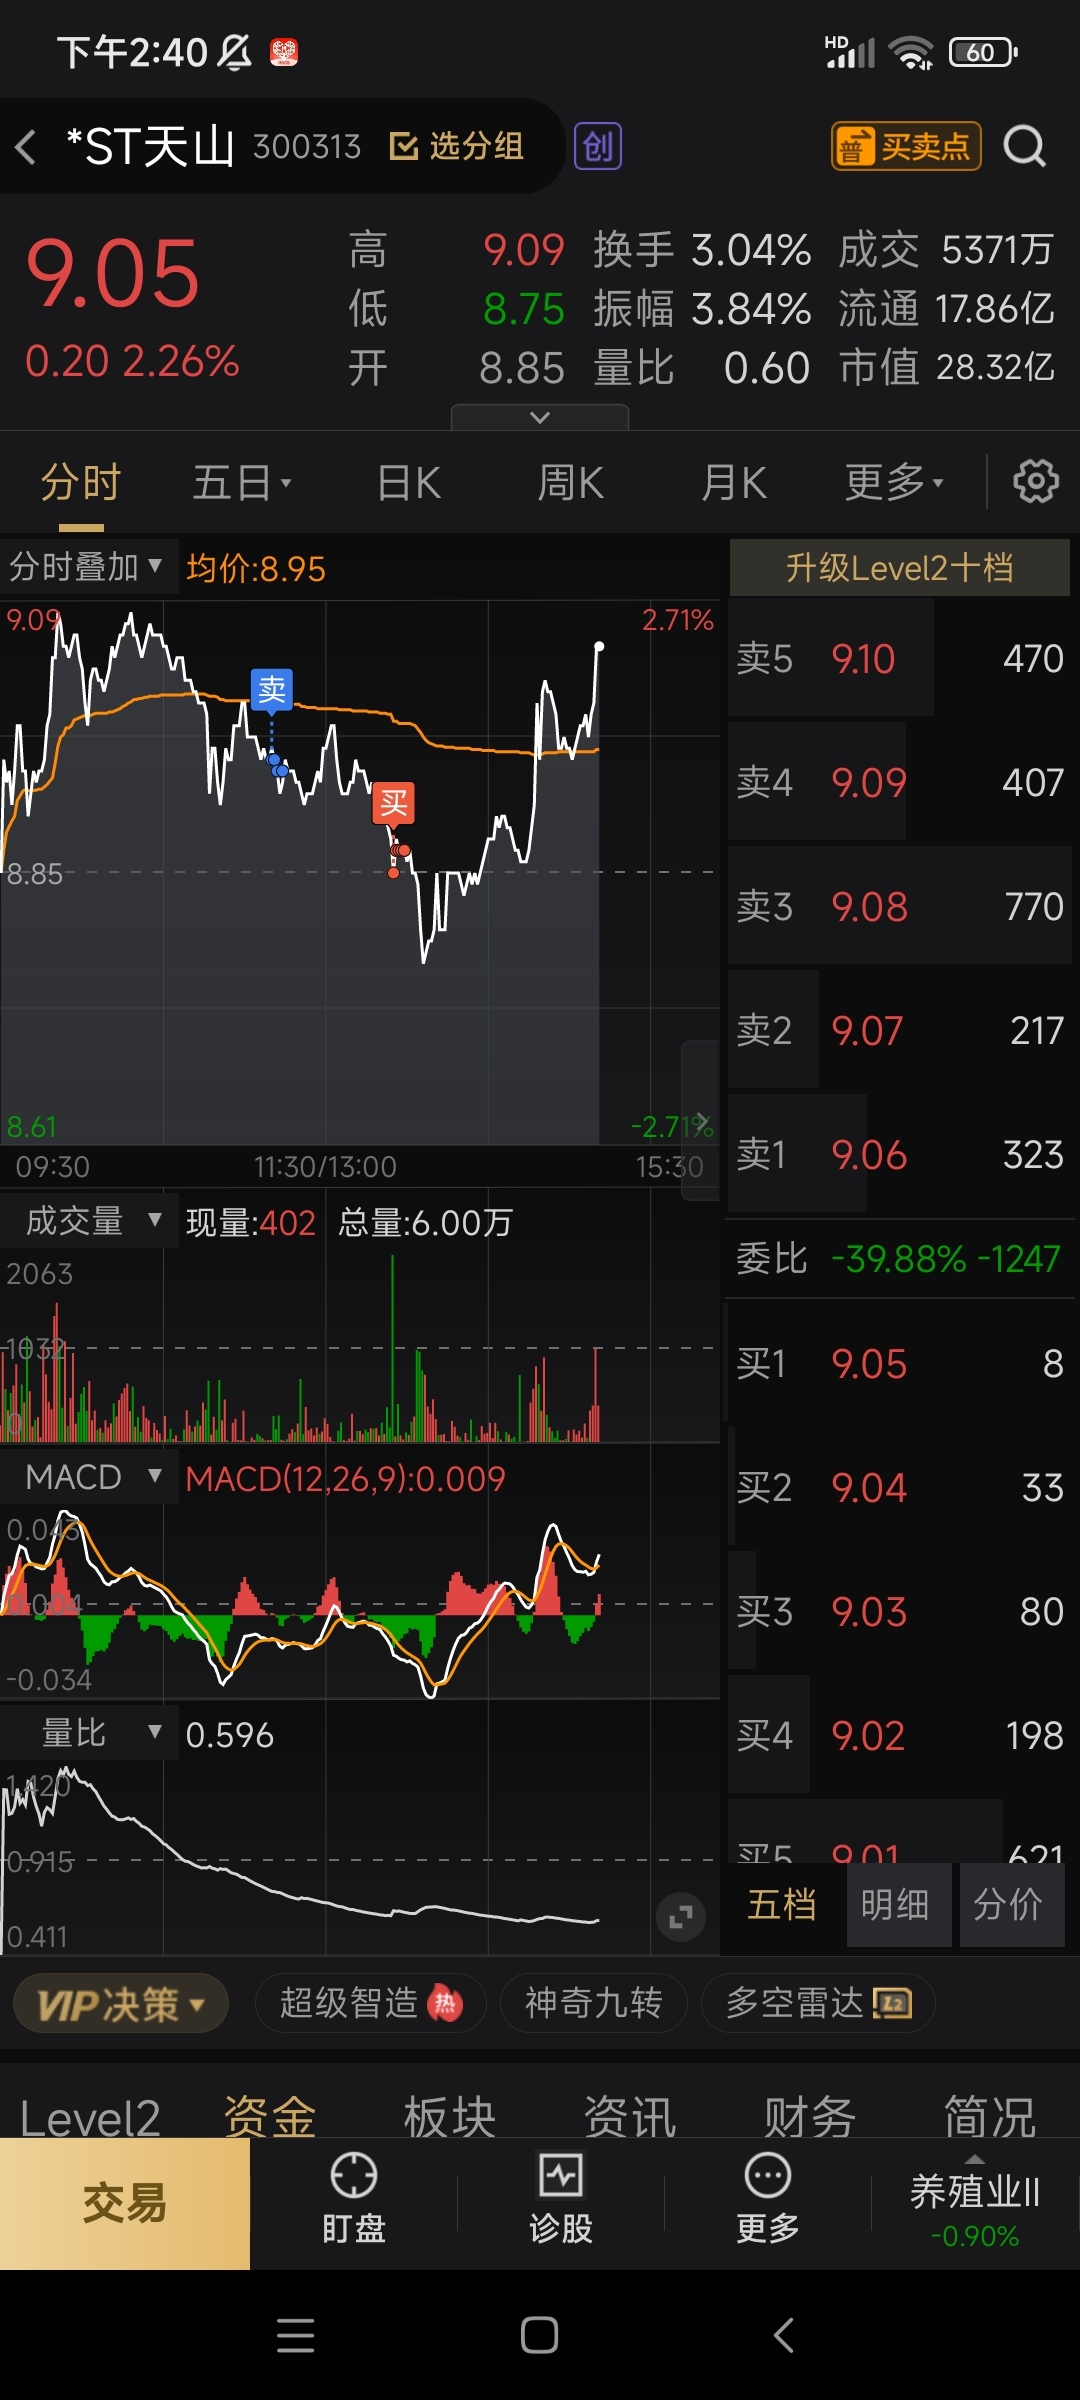The height and width of the screenshot is (2400, 1080).
Task: Tap the 9.05 current price display
Action: [x=113, y=274]
